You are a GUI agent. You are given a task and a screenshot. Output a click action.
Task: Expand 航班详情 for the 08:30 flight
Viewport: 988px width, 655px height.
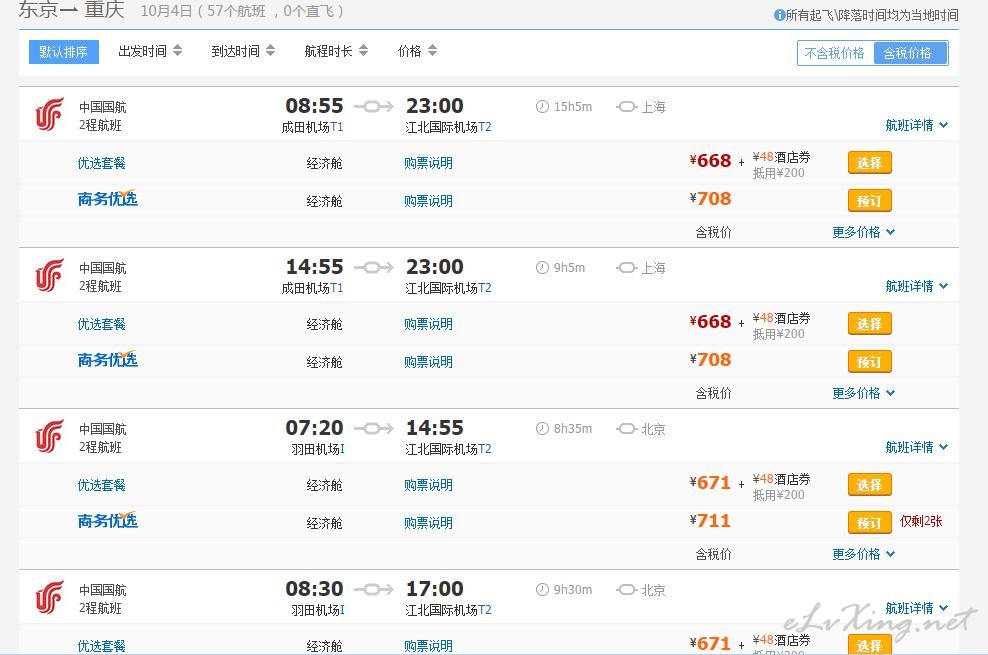point(916,608)
